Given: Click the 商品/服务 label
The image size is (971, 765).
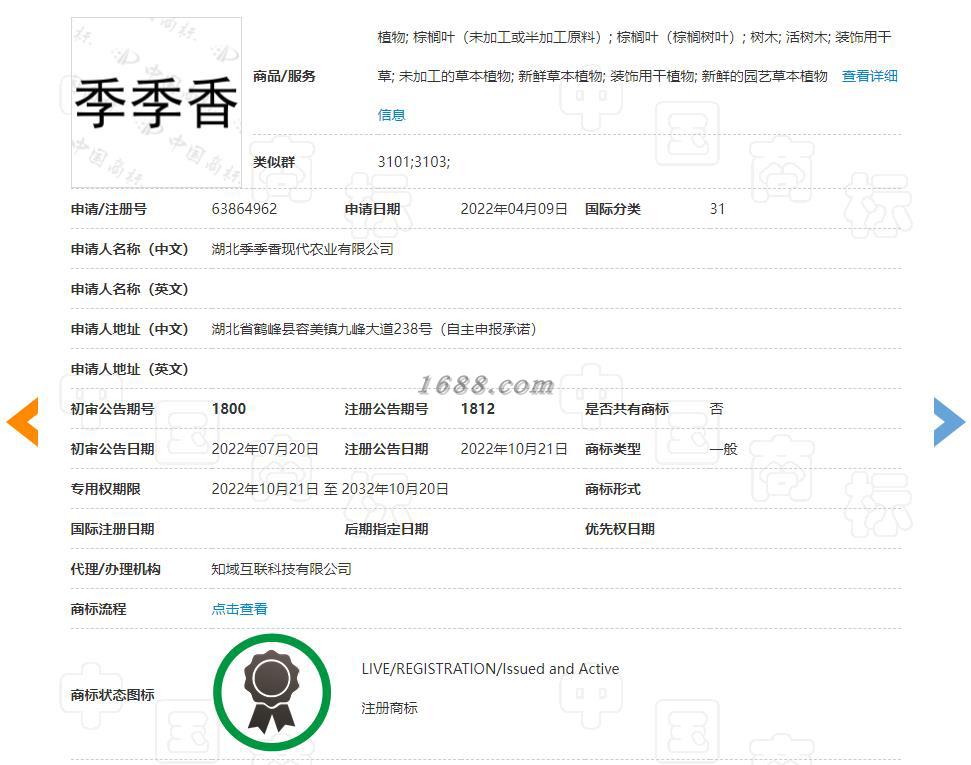Looking at the screenshot, I should 284,76.
